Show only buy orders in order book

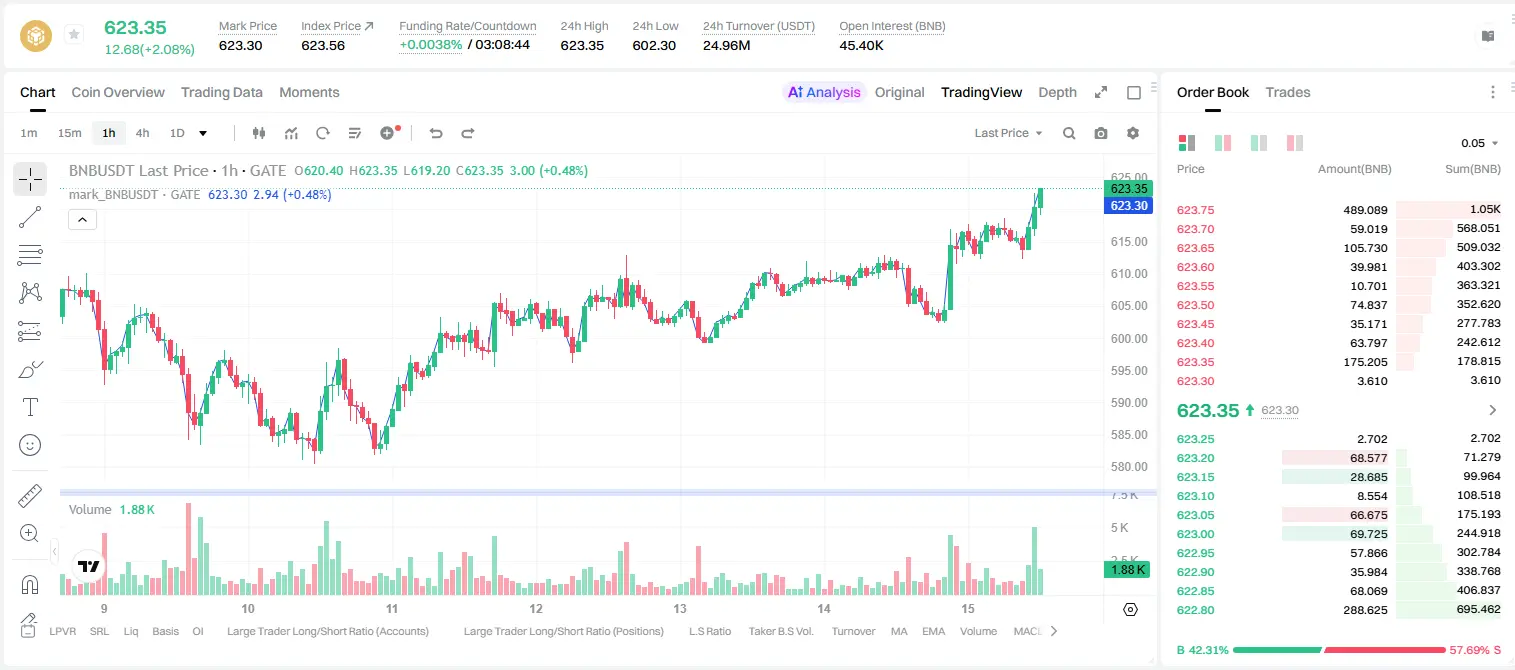coord(1259,143)
